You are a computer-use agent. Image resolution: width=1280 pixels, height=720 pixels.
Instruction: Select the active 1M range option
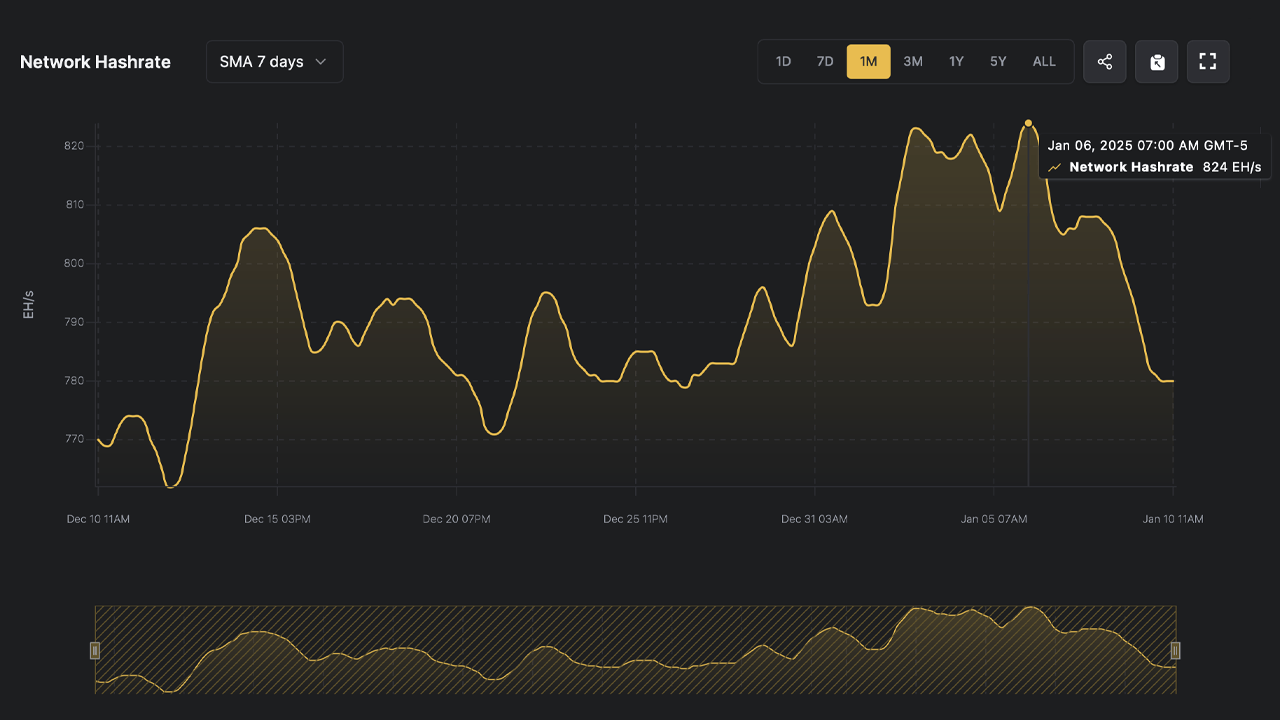868,62
